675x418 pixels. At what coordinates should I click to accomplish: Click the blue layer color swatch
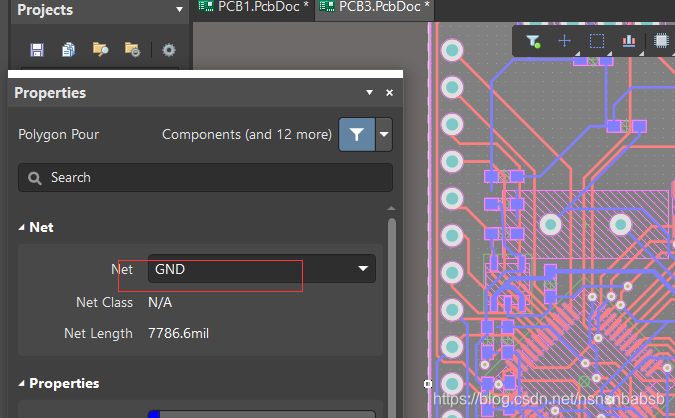click(x=154, y=414)
